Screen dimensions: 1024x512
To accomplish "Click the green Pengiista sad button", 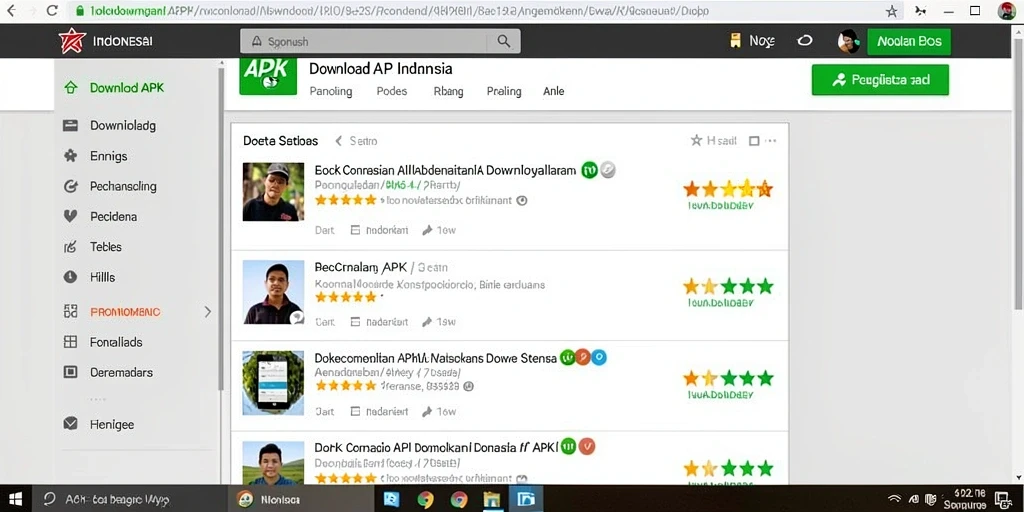I will [880, 80].
